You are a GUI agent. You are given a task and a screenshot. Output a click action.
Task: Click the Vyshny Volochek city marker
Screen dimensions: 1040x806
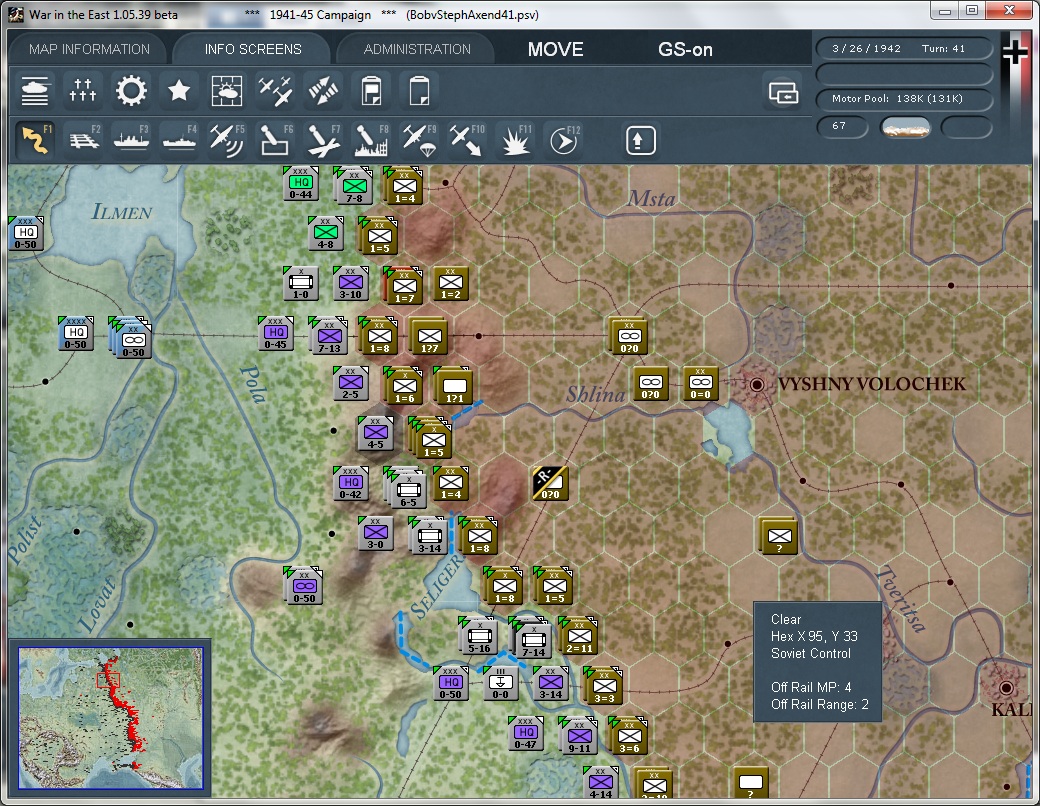[756, 383]
